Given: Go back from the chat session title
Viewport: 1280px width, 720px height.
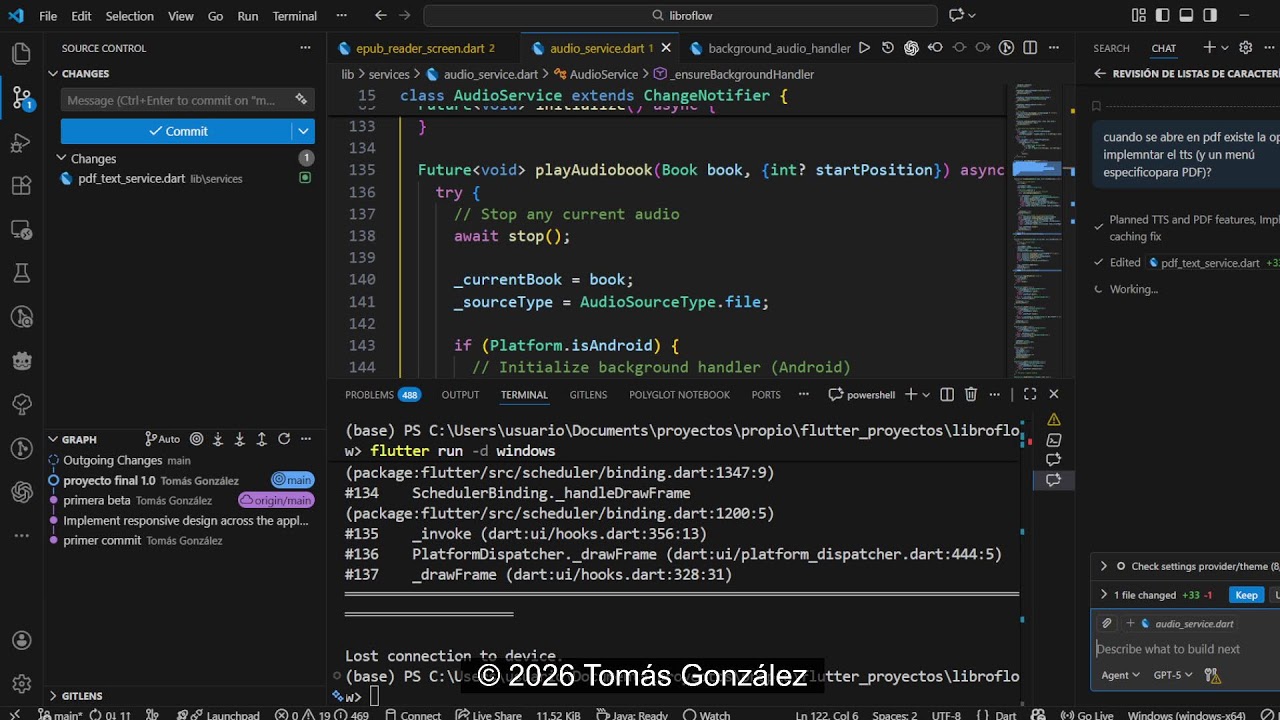Looking at the screenshot, I should (x=1100, y=74).
